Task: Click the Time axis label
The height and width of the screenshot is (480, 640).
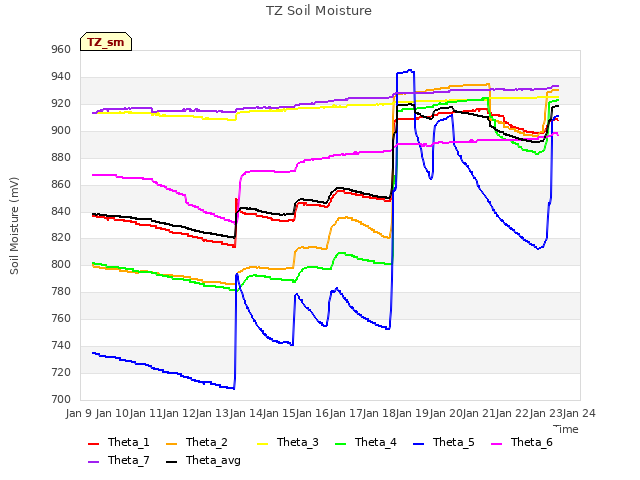Action: click(566, 429)
